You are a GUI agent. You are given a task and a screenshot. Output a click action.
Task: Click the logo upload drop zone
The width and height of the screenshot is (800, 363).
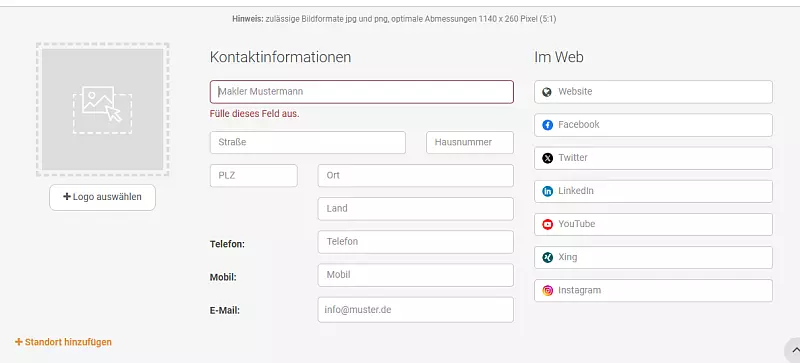103,110
